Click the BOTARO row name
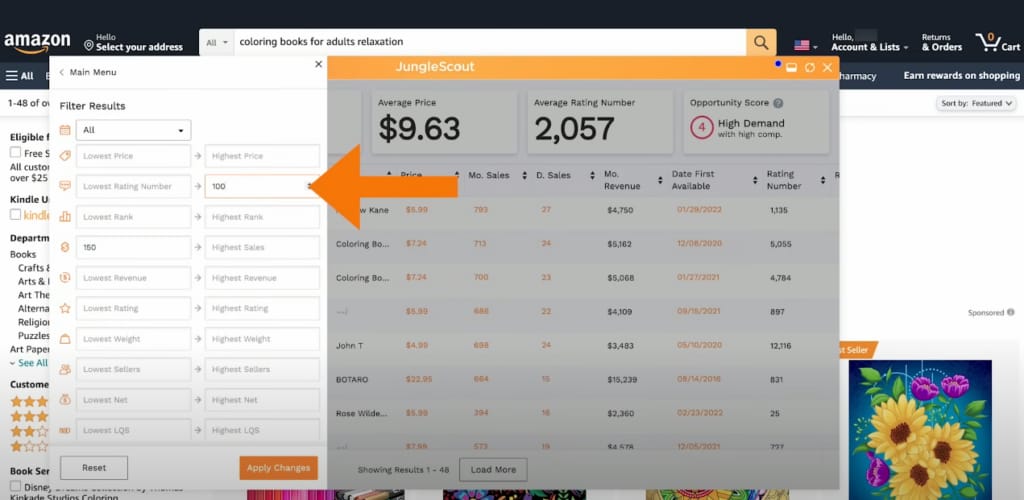 point(352,379)
